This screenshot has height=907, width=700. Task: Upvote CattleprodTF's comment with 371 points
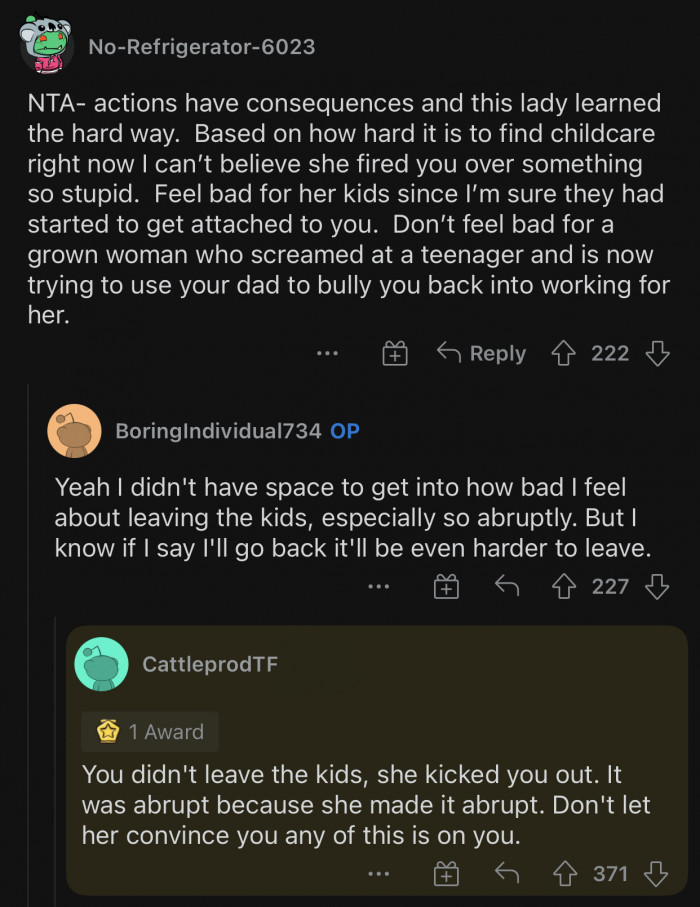pos(565,873)
